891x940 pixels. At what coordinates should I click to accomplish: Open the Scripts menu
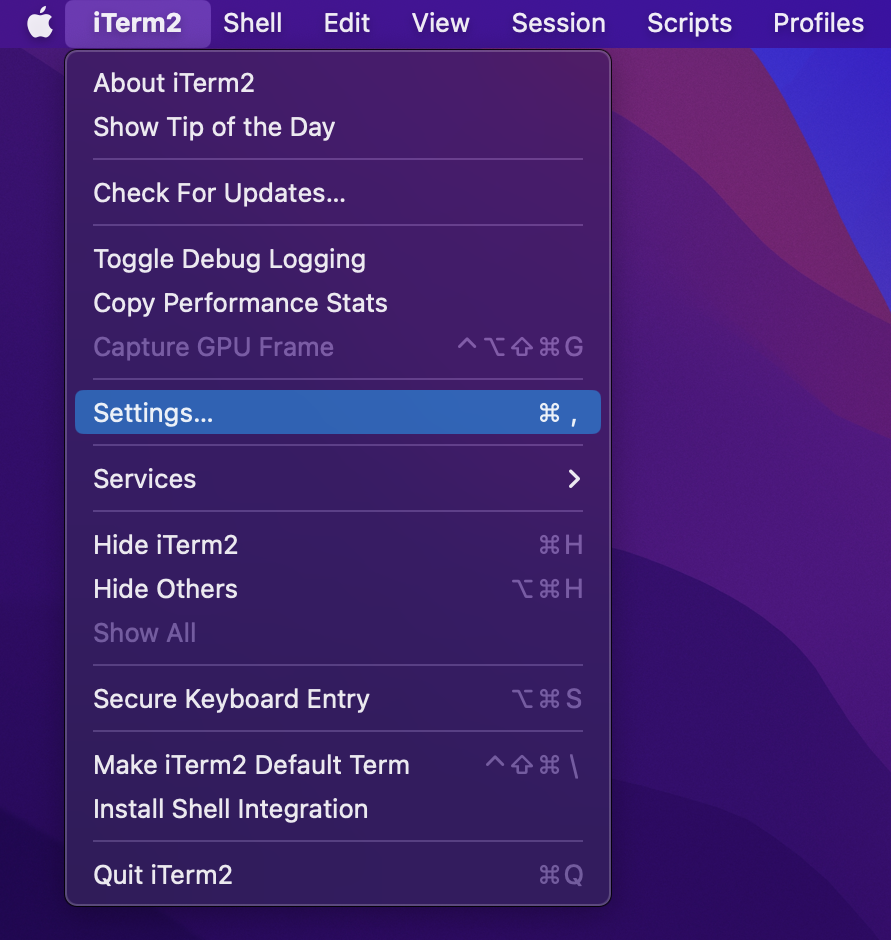[x=689, y=23]
